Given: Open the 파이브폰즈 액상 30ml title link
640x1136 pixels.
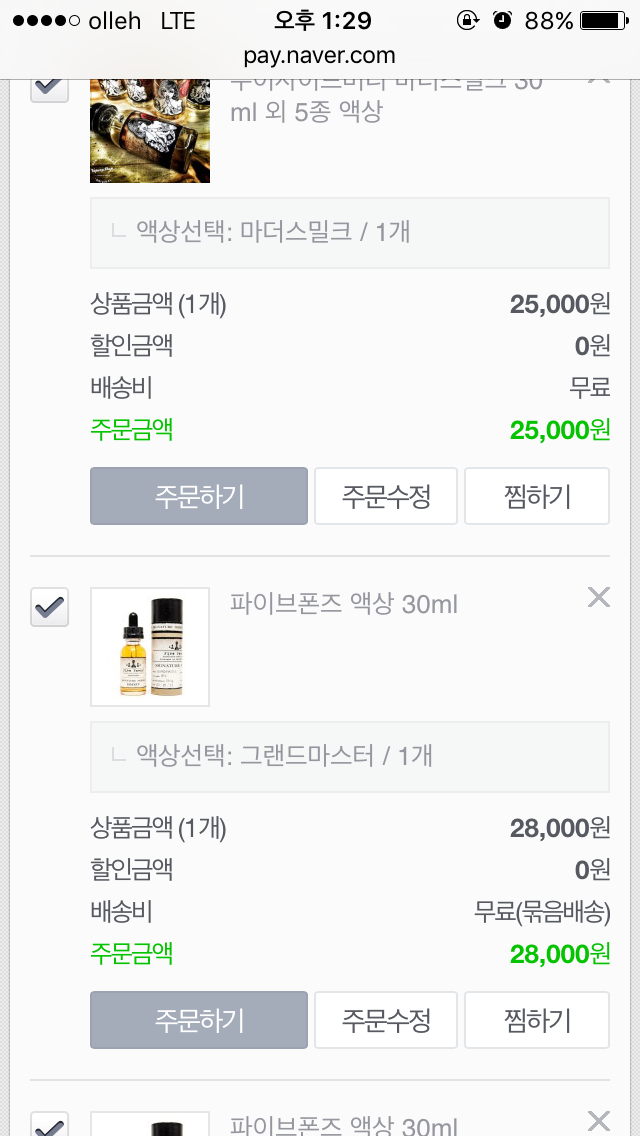Looking at the screenshot, I should pyautogui.click(x=344, y=604).
